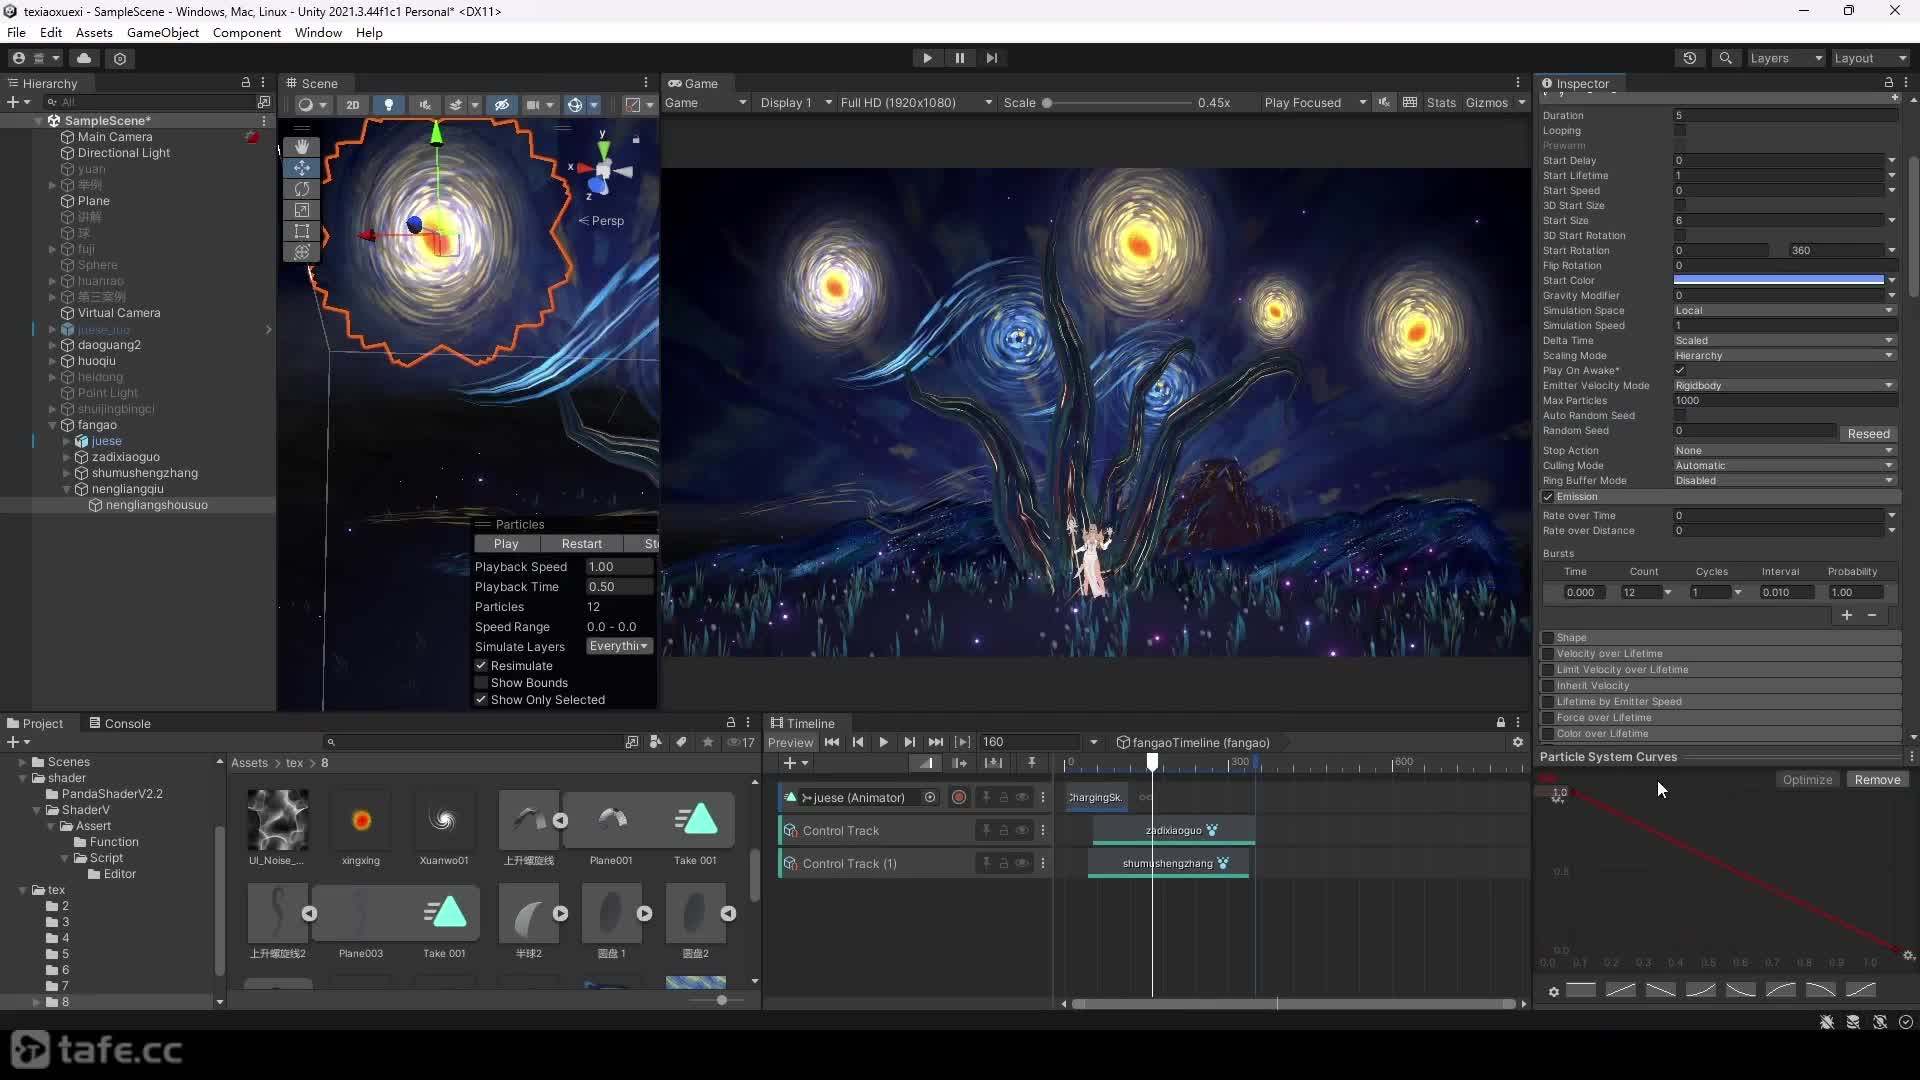1920x1080 pixels.
Task: Open Undo History icon in top toolbar
Action: pyautogui.click(x=1689, y=58)
